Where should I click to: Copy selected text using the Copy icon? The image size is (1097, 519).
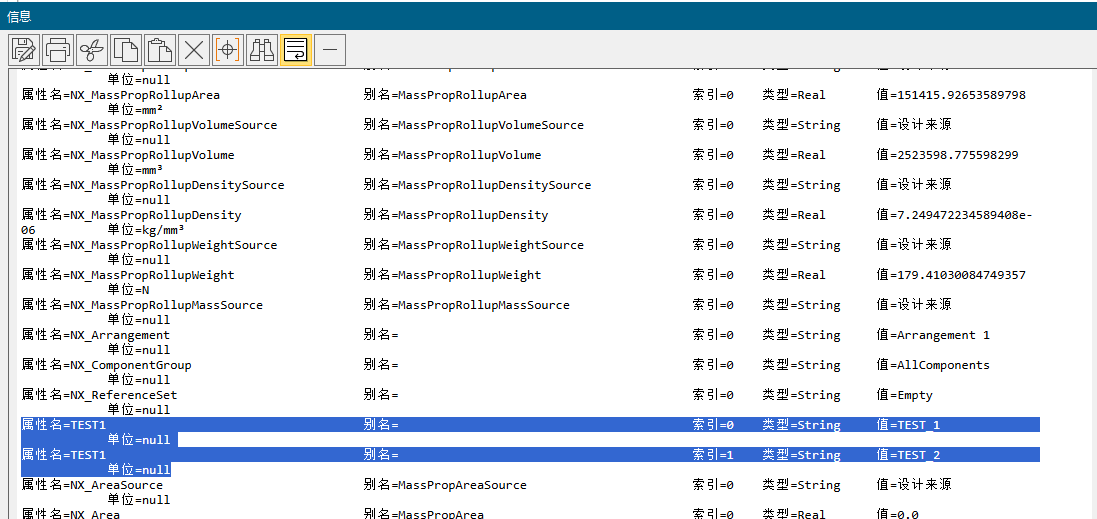126,49
